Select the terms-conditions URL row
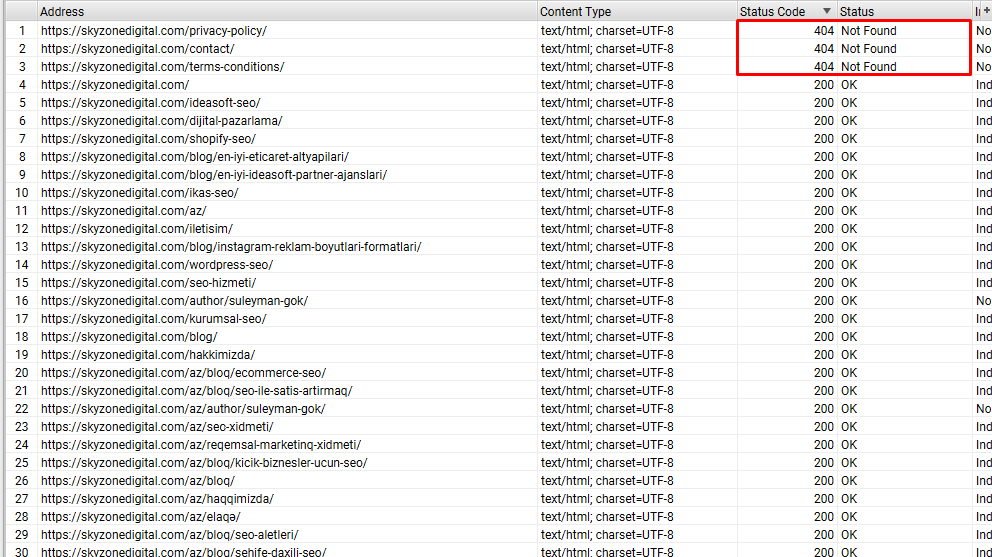 point(162,67)
